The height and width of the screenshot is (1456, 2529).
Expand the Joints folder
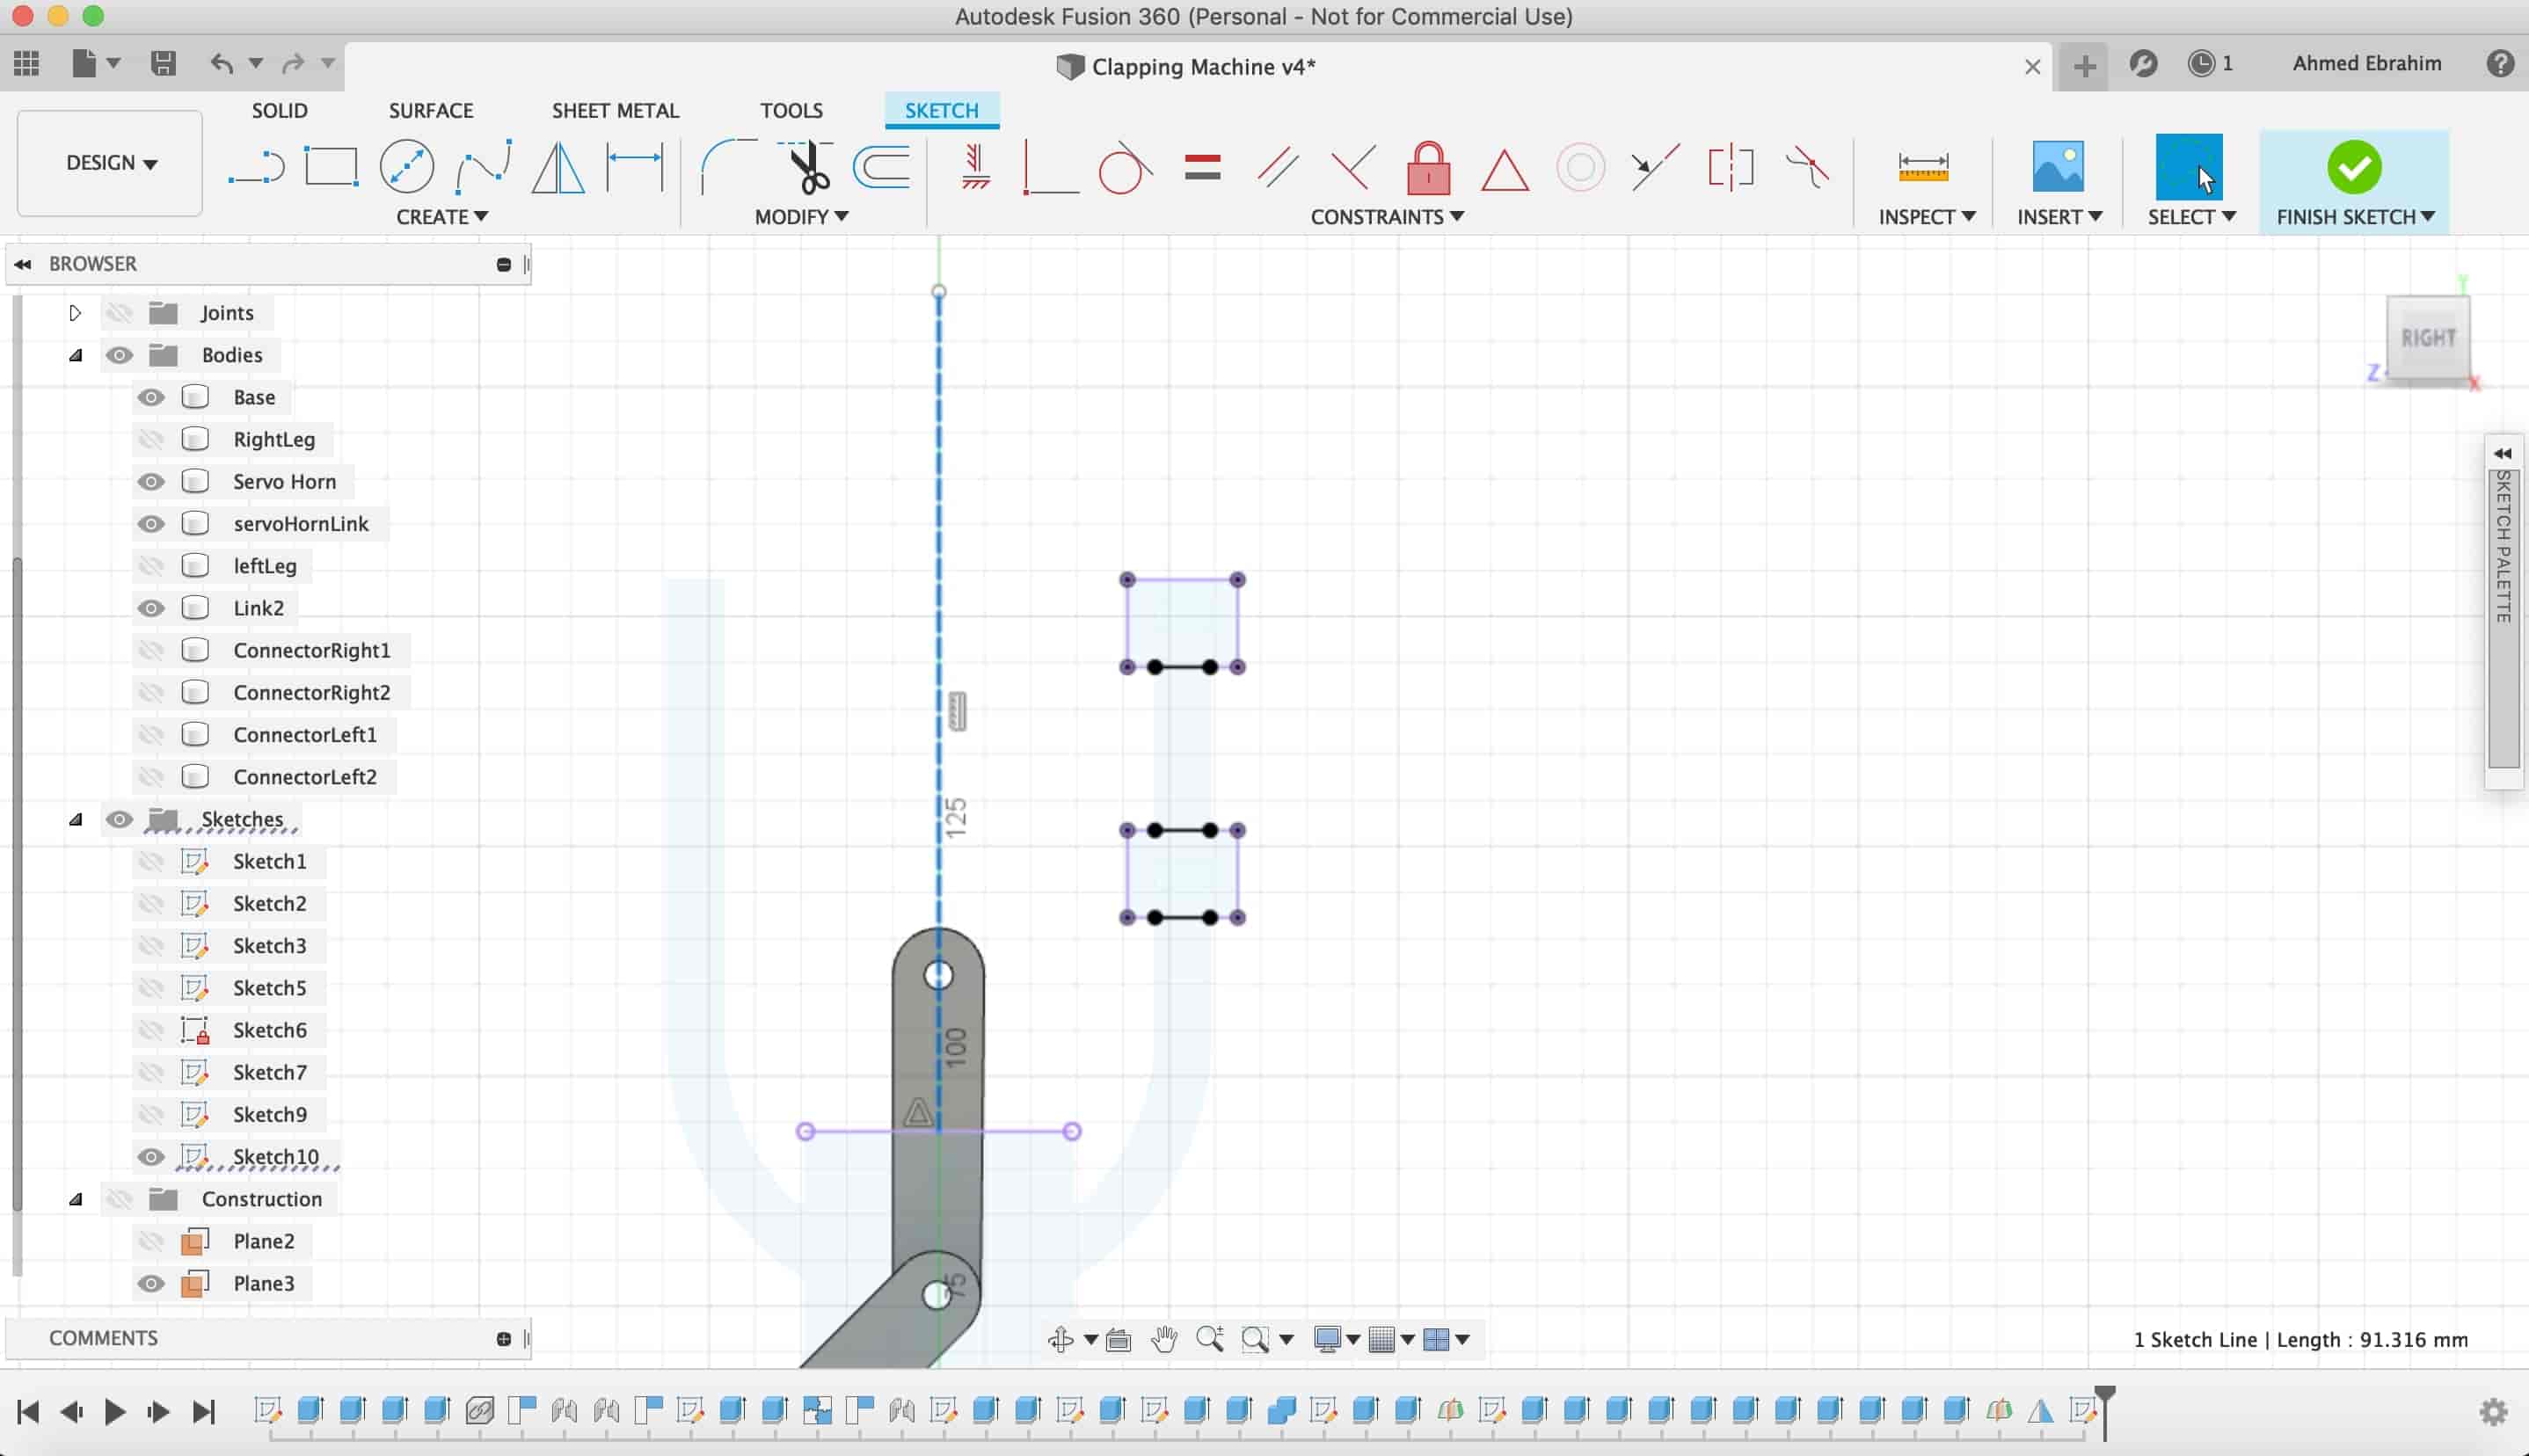[75, 312]
